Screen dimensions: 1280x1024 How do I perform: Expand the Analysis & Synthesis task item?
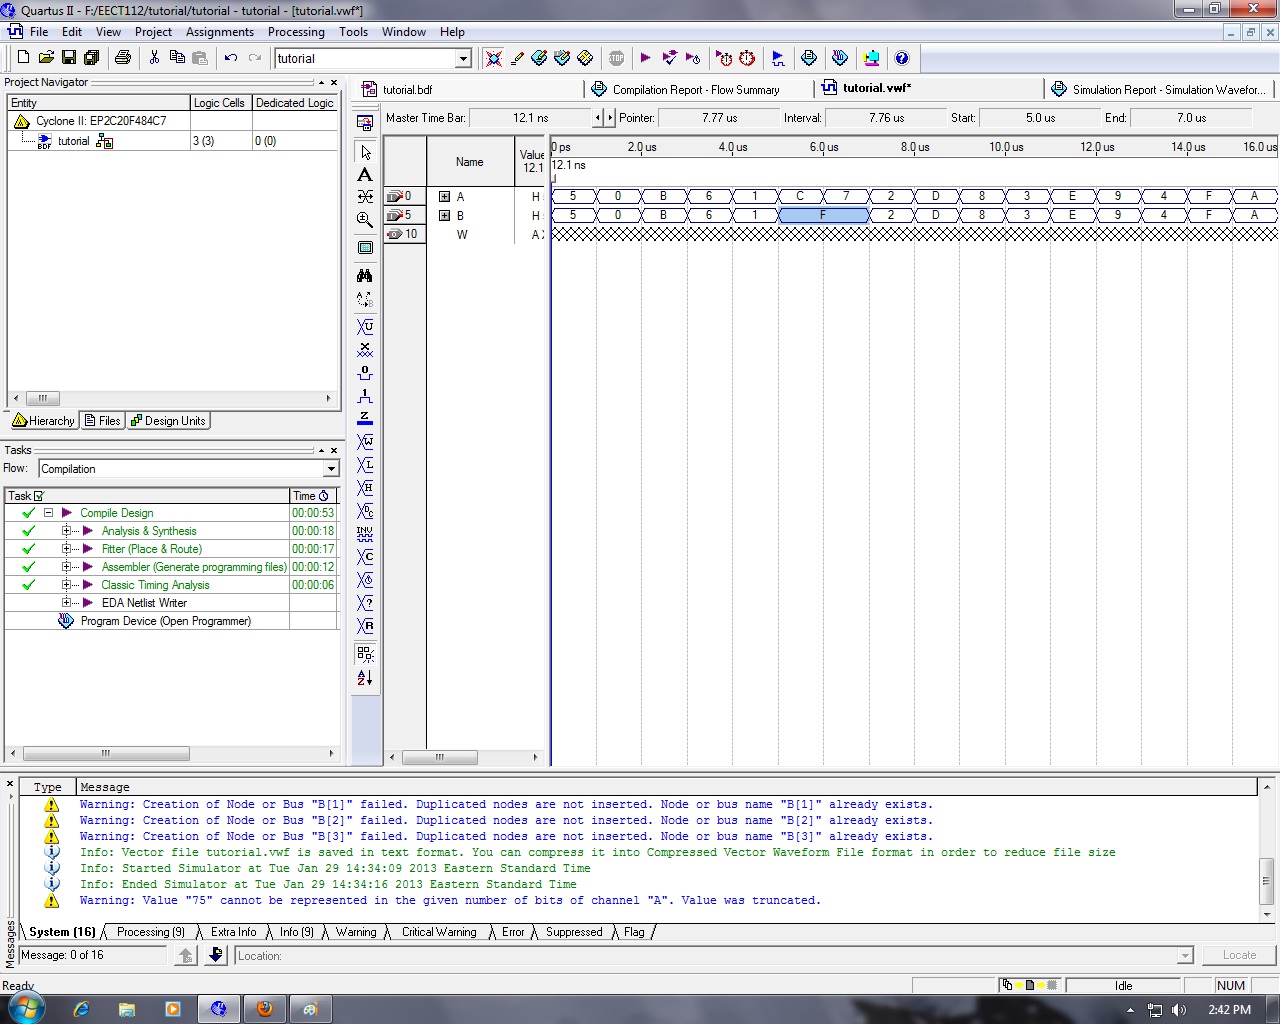[x=67, y=530]
